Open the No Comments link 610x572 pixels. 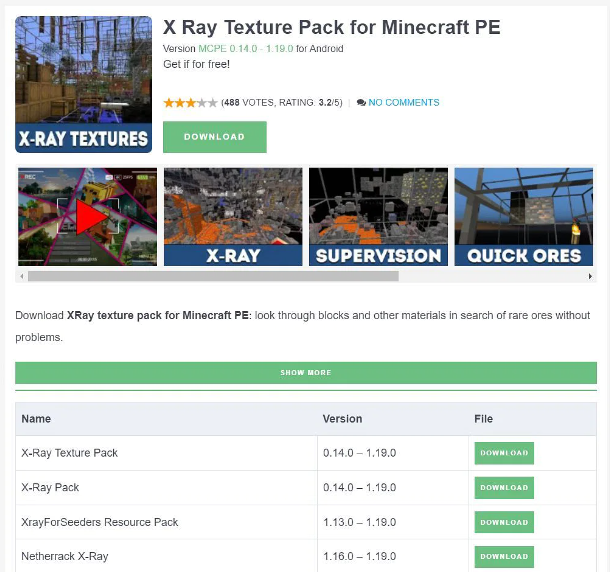[x=404, y=103]
